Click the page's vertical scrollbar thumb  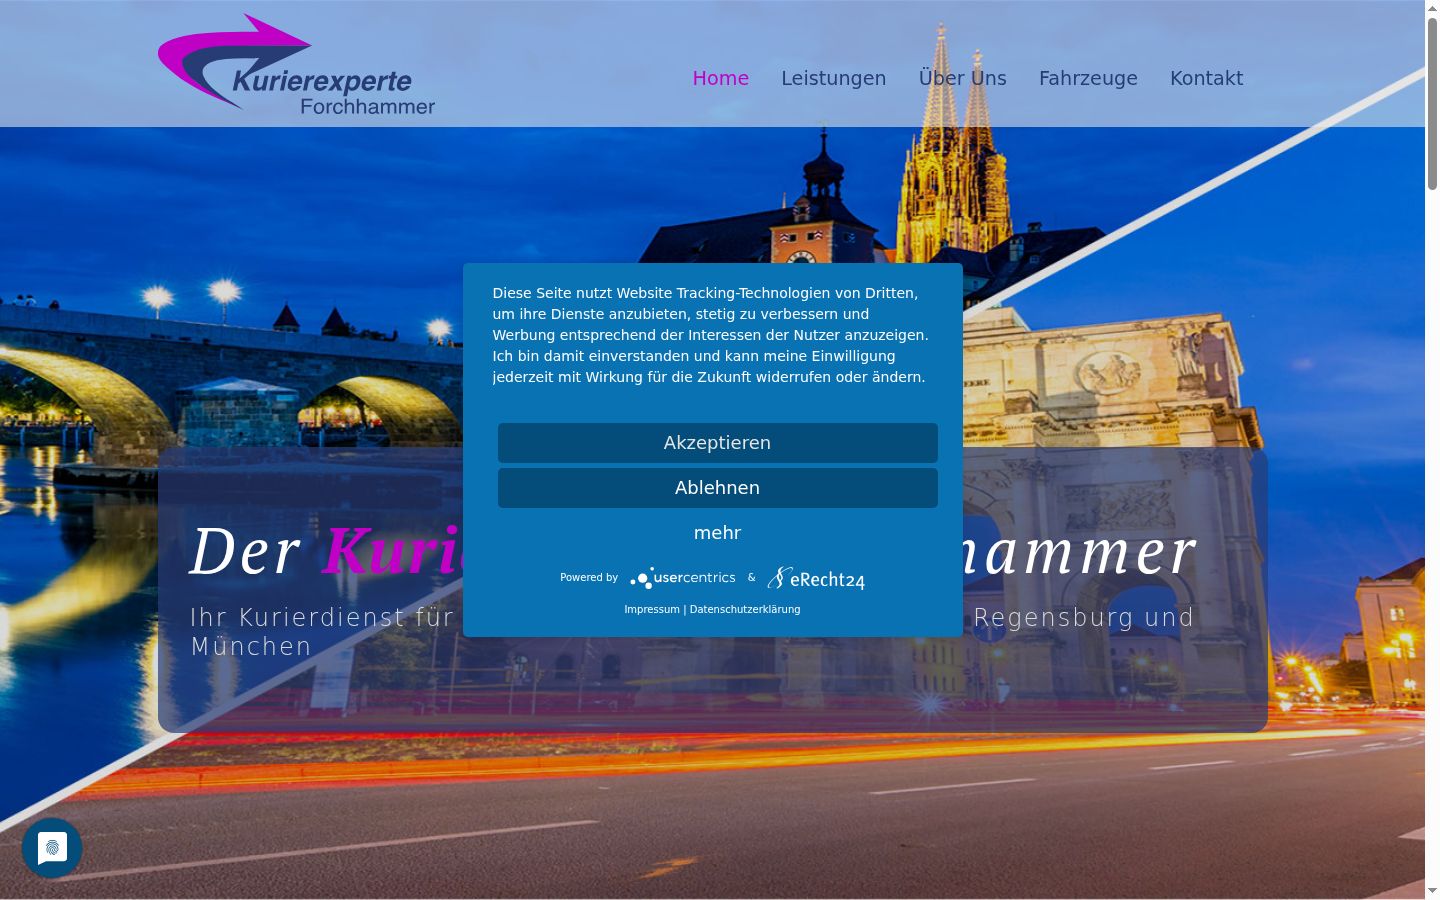[x=1432, y=103]
